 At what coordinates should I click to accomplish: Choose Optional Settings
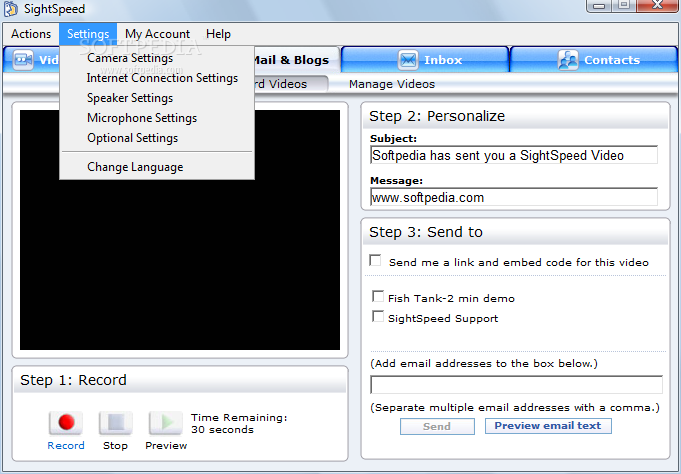157,138
